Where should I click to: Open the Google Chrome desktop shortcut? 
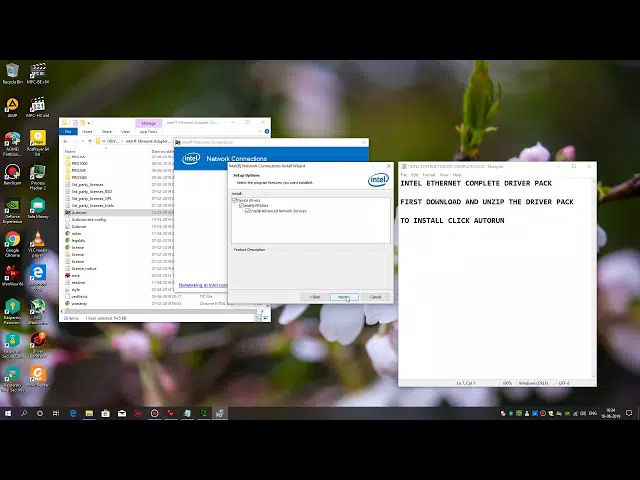point(12,244)
